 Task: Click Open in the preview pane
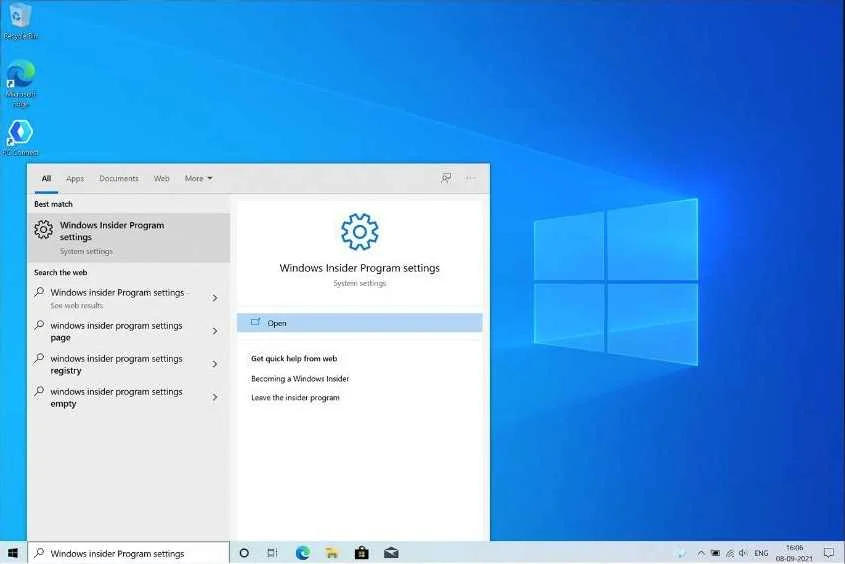tap(359, 323)
